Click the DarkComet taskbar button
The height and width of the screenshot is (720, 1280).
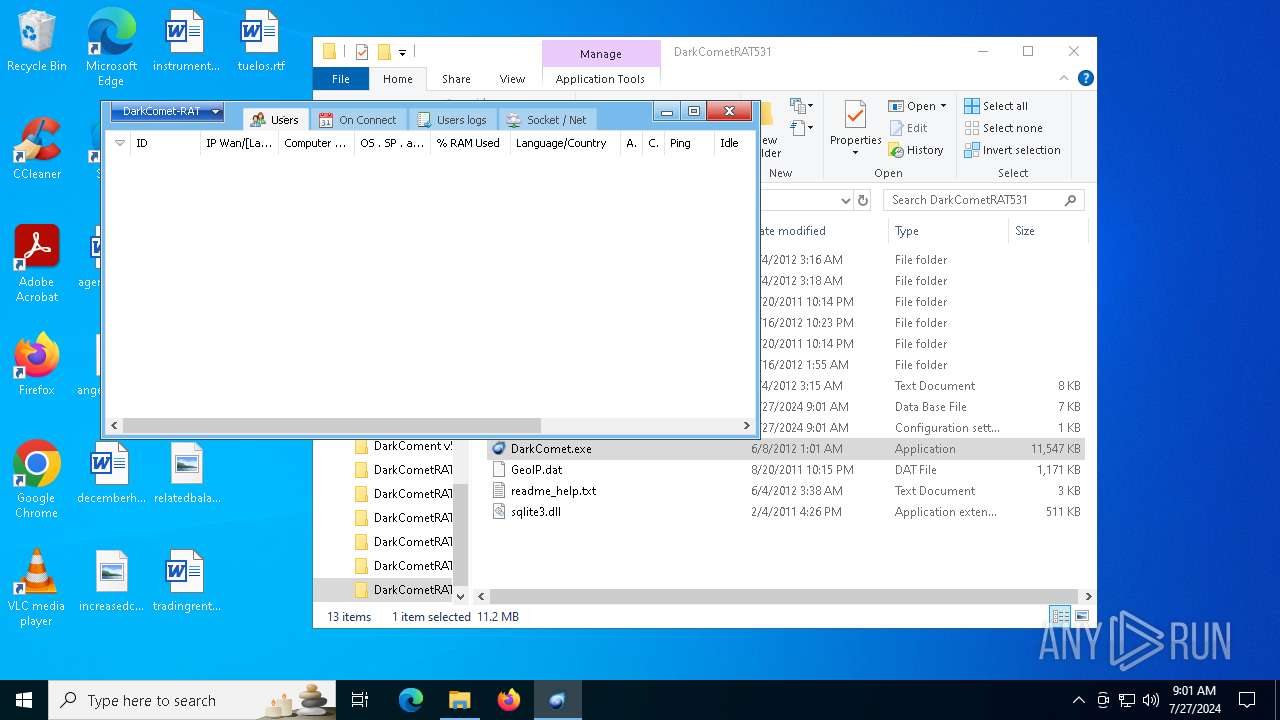click(x=557, y=700)
